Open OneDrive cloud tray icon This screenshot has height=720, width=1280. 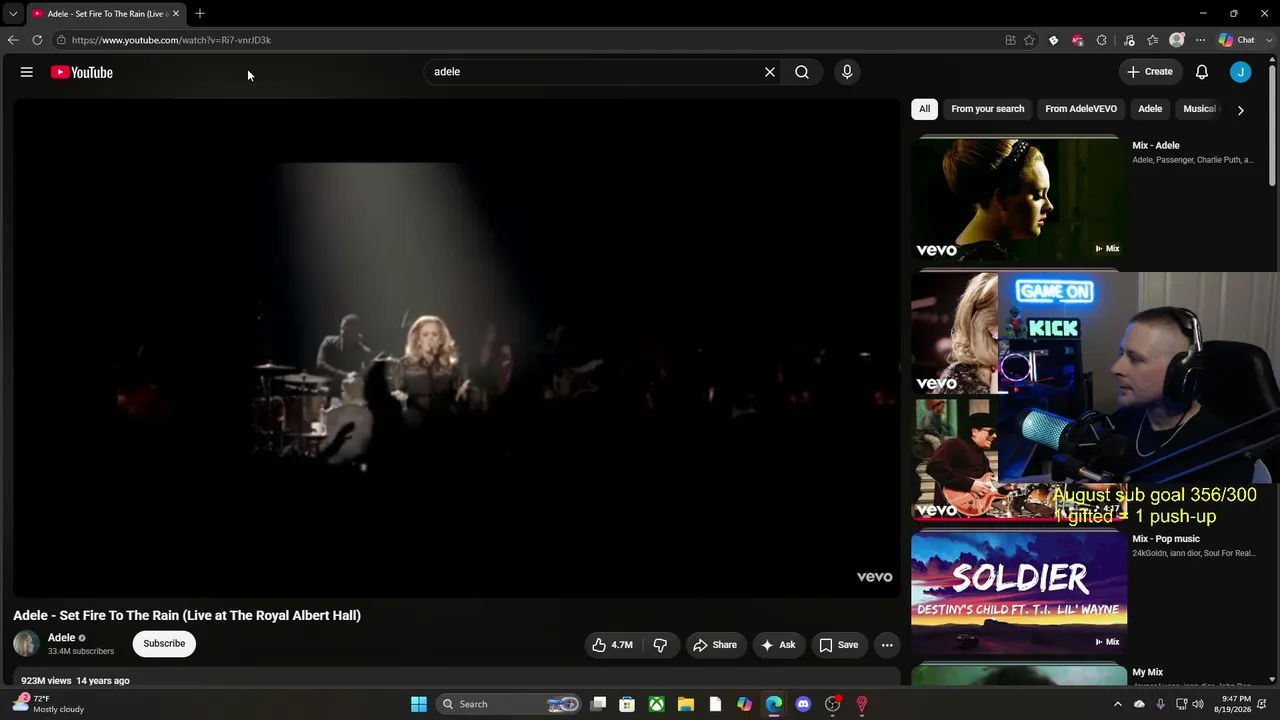pyautogui.click(x=1139, y=704)
